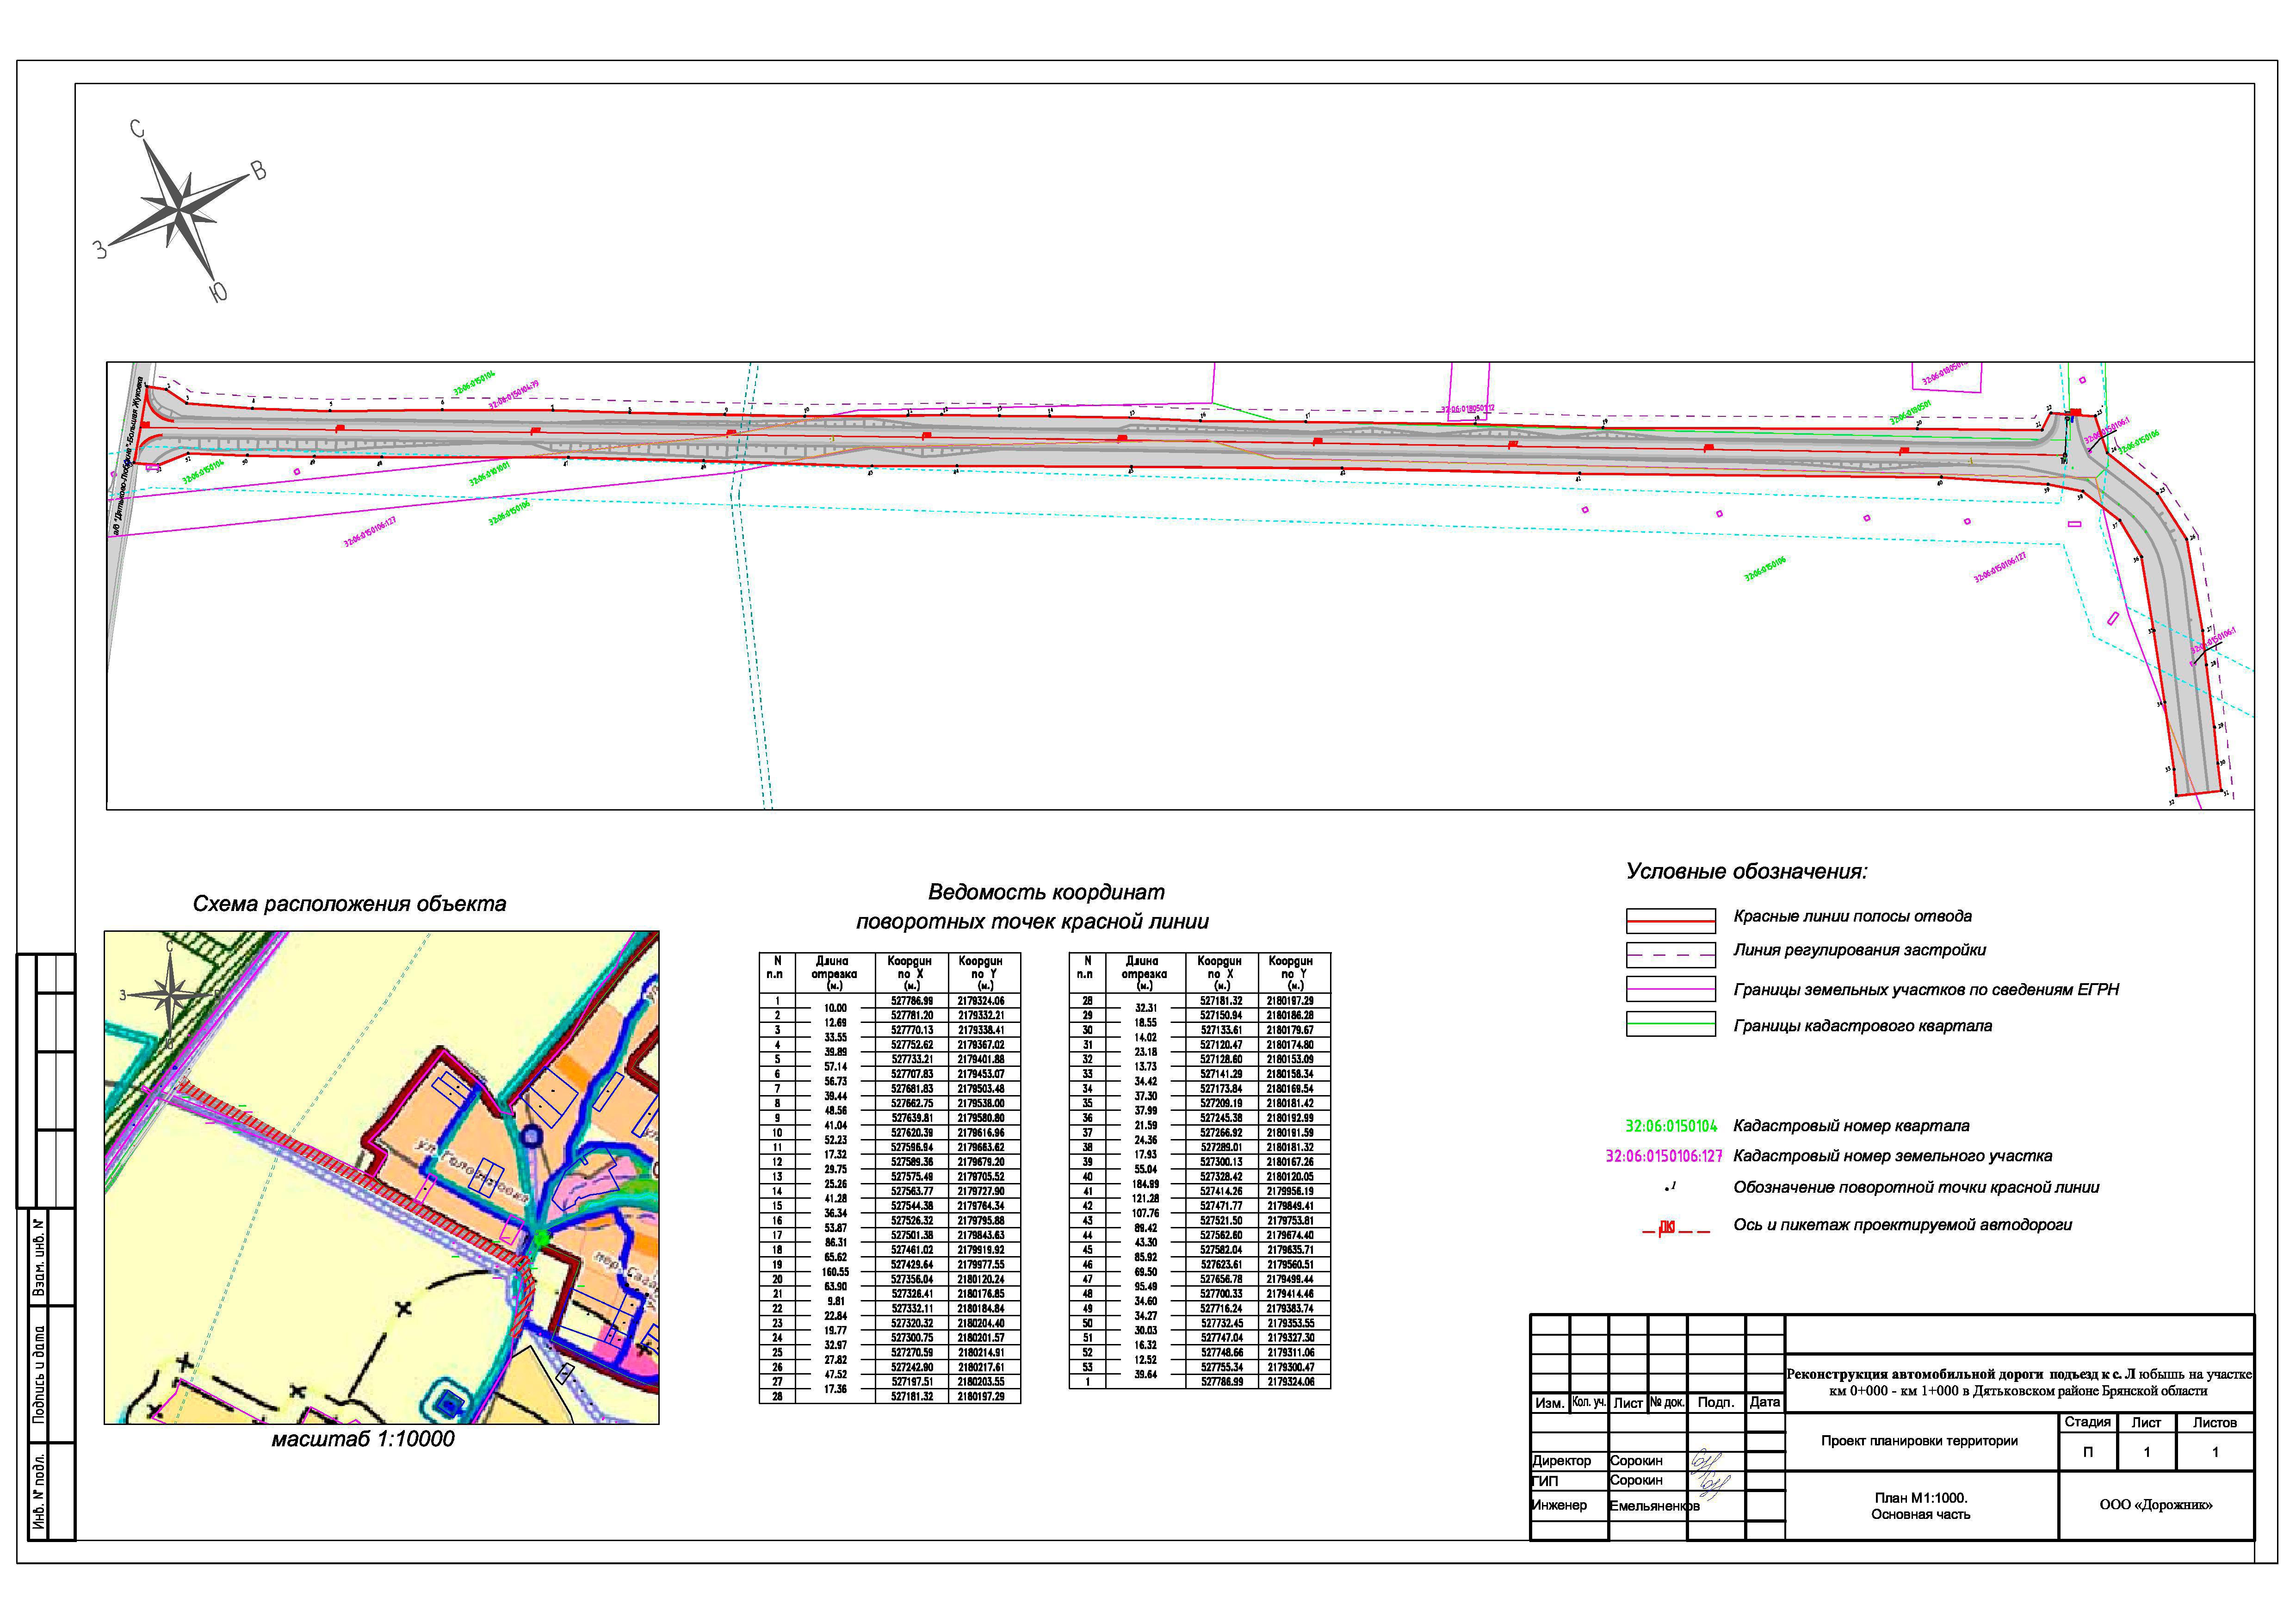Viewport: 2296px width, 1623px height.
Task: Click the green 32:06:0150104 legend number
Action: click(x=1671, y=1126)
